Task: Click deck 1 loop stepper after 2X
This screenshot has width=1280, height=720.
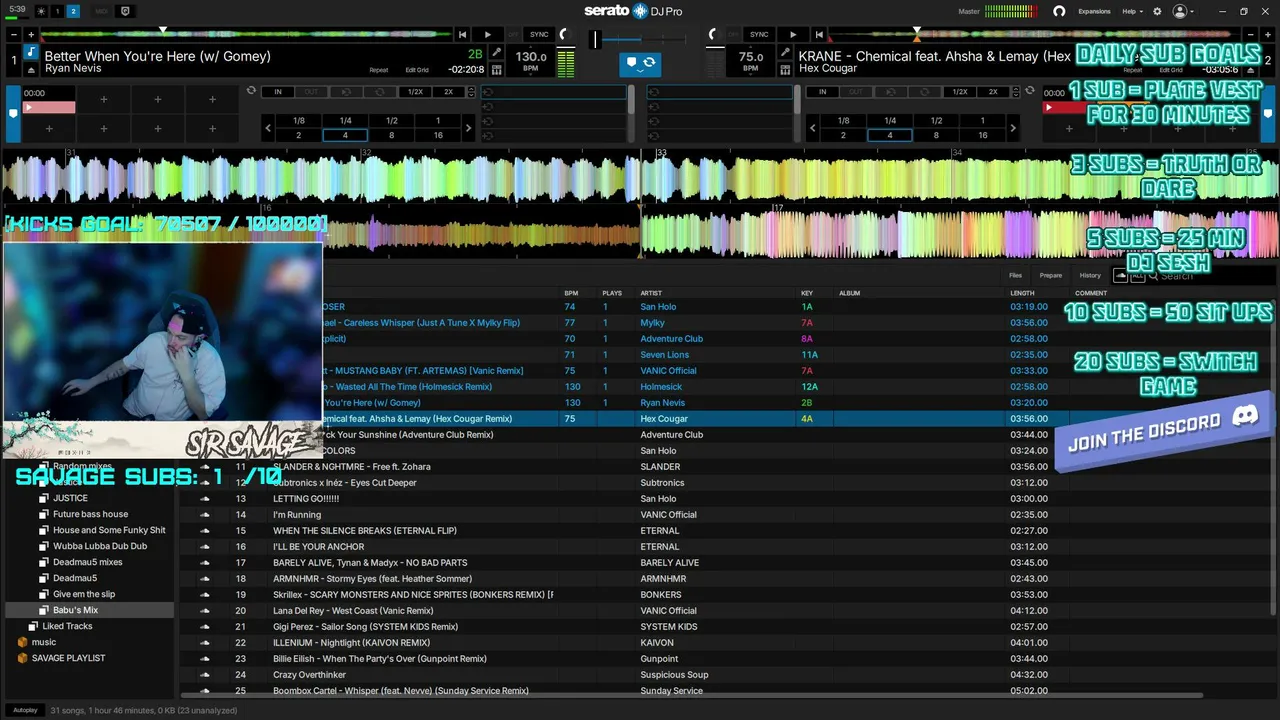Action: point(472,91)
